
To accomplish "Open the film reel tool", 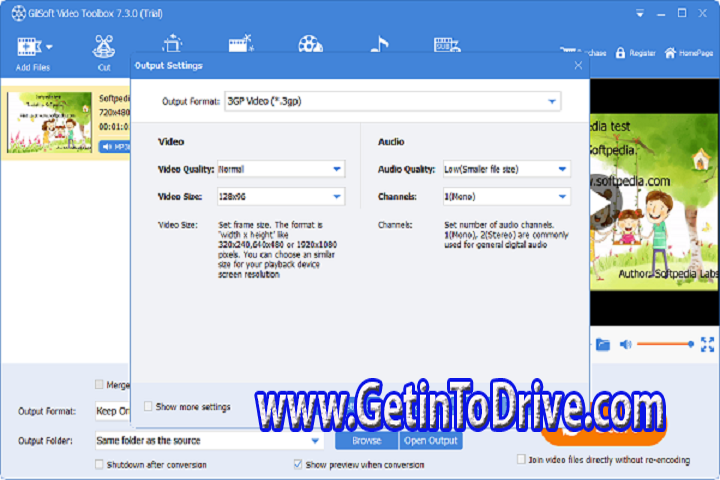I will pyautogui.click(x=310, y=44).
